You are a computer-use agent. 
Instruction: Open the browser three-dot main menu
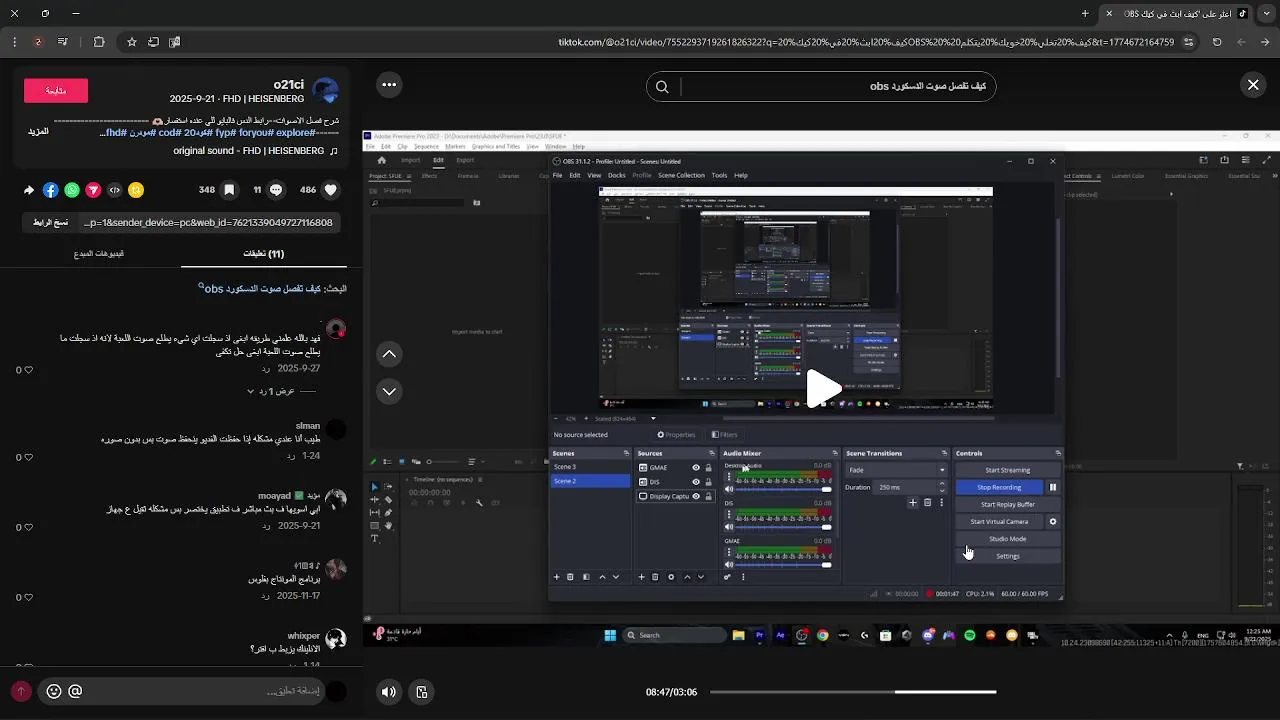click(14, 42)
